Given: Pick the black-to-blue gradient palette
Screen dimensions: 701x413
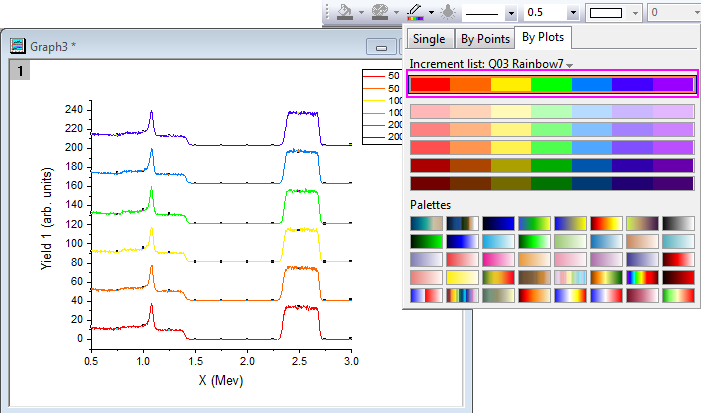Looking at the screenshot, I should click(x=498, y=223).
